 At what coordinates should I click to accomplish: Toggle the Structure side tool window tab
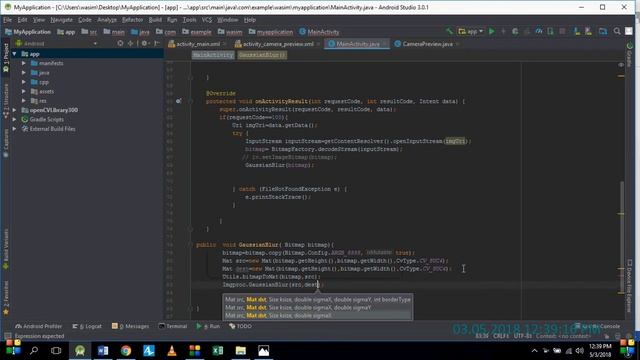tap(6, 101)
